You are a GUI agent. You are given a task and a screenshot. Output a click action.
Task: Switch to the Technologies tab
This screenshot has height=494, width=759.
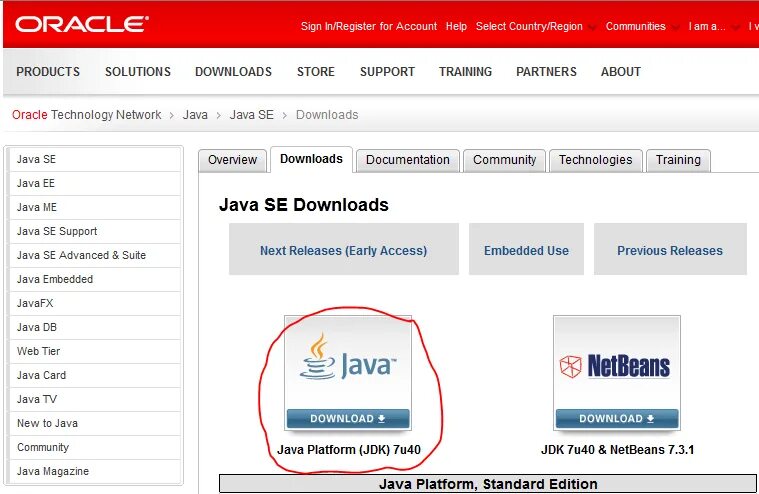[595, 160]
